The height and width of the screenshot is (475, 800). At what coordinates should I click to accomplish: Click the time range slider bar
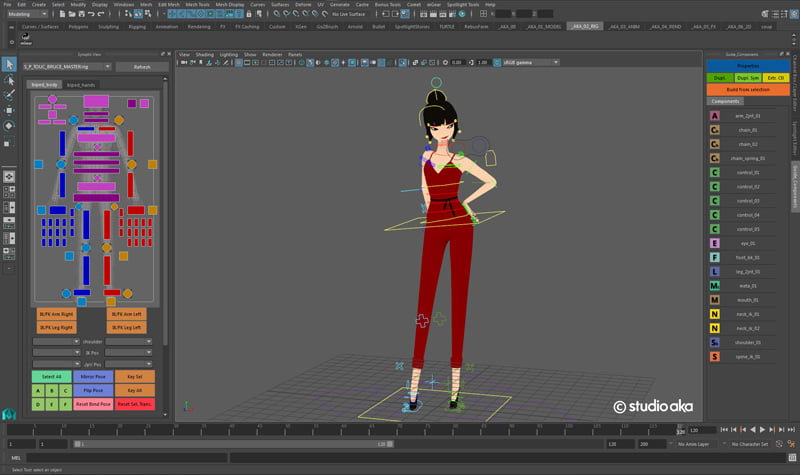[x=233, y=444]
